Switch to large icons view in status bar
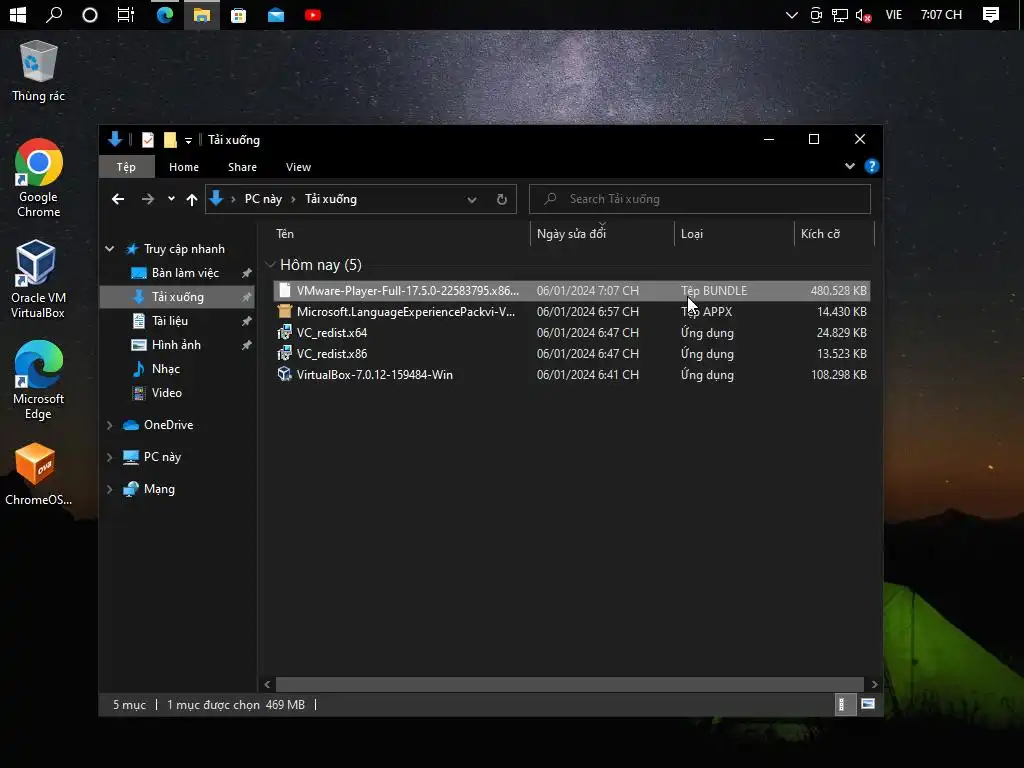This screenshot has width=1024, height=768. (867, 705)
